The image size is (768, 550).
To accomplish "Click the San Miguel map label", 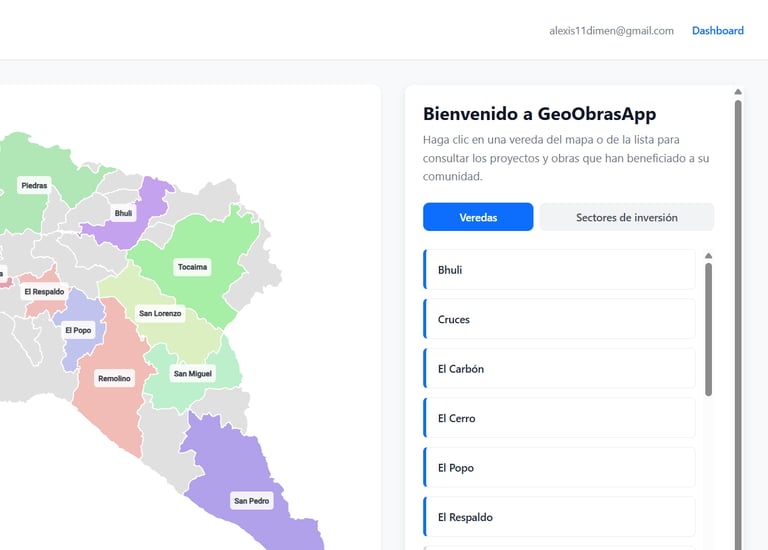I will point(193,374).
